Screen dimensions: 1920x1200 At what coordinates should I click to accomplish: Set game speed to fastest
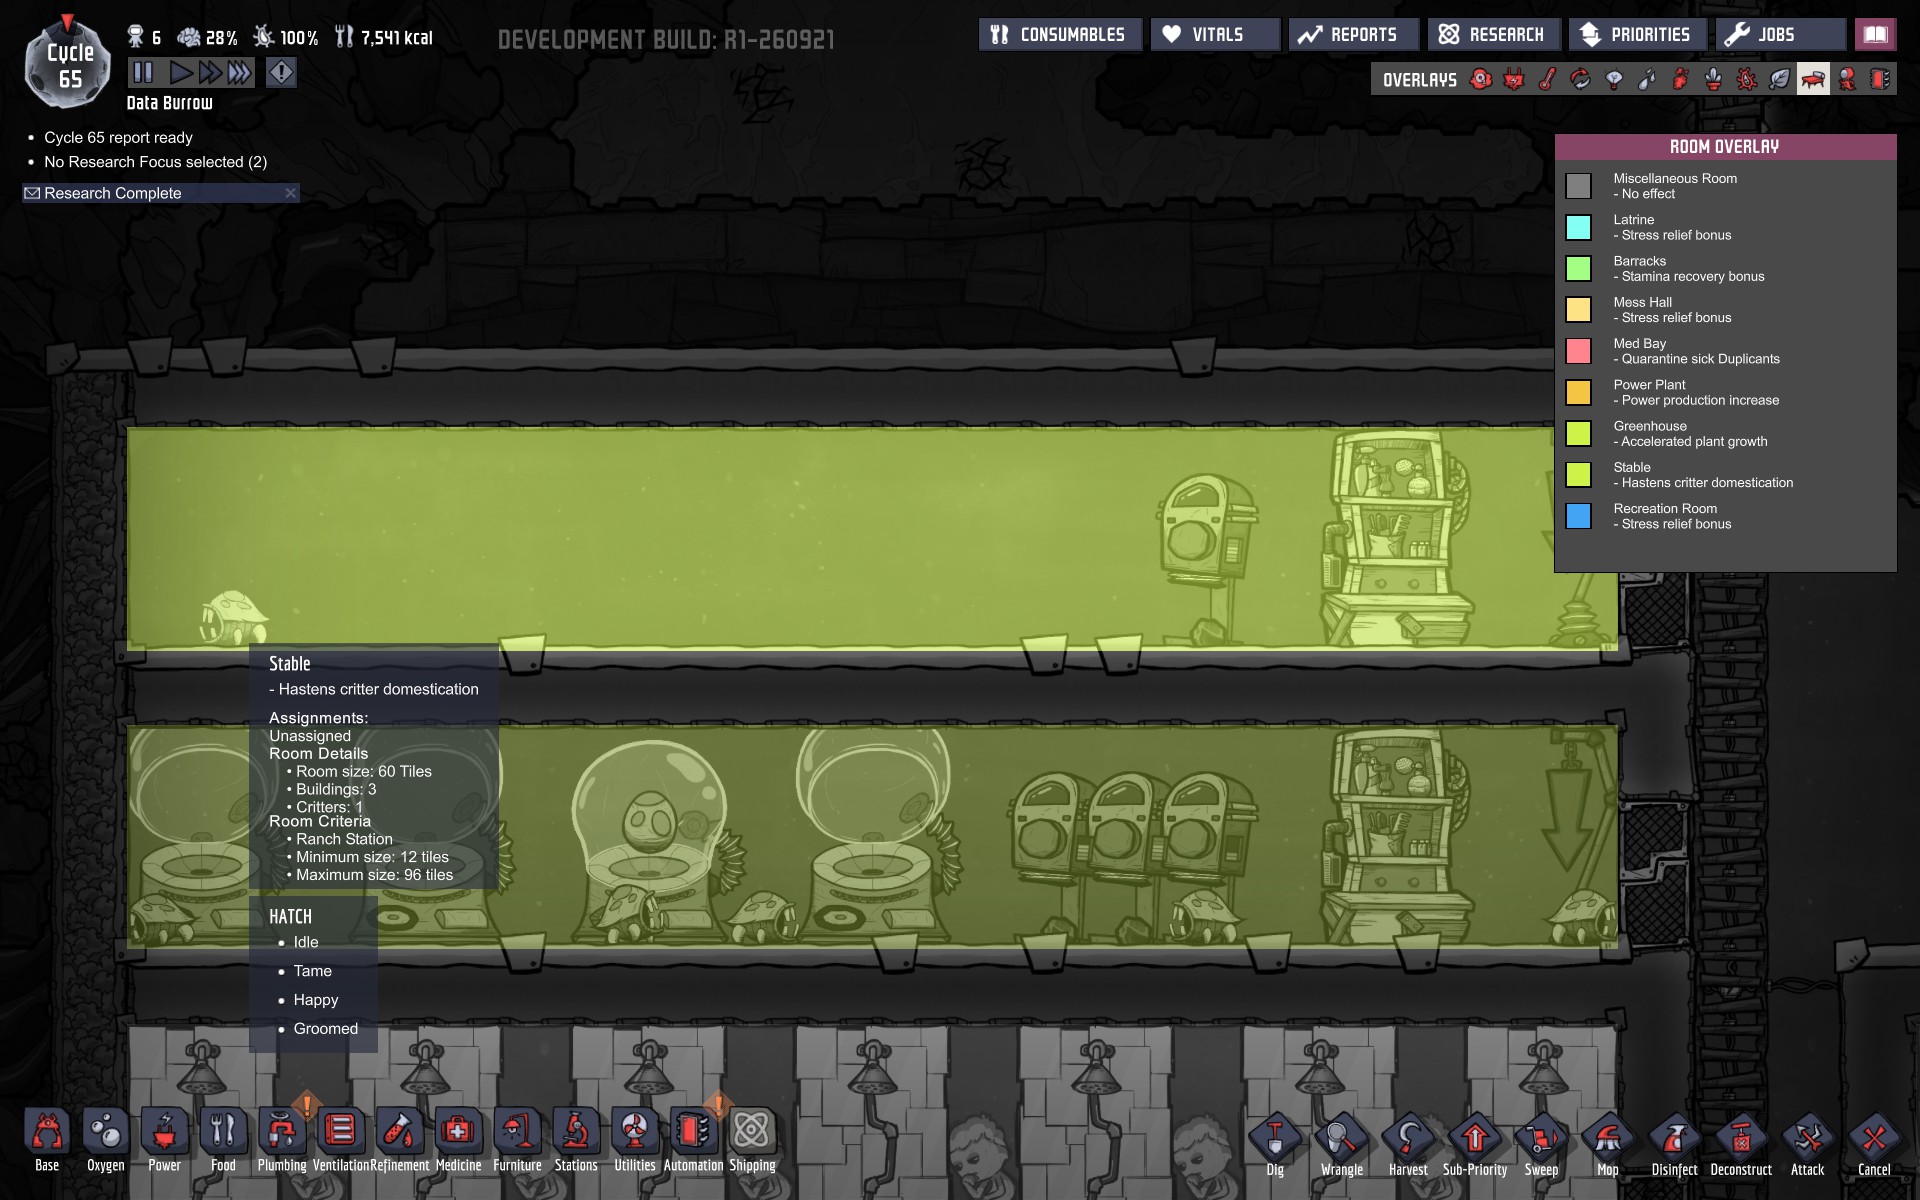coord(240,72)
